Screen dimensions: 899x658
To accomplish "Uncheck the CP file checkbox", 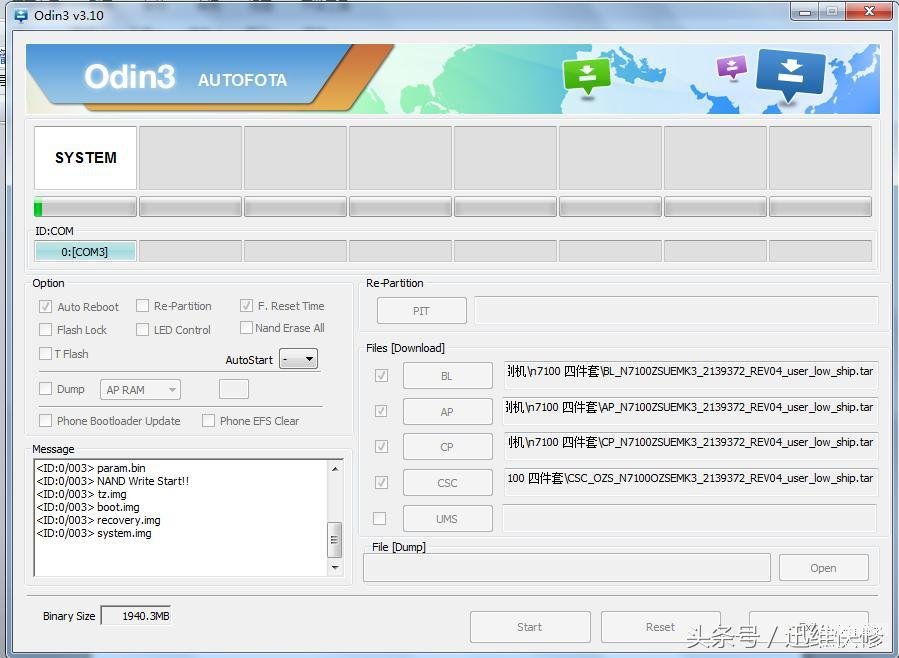I will click(x=381, y=446).
